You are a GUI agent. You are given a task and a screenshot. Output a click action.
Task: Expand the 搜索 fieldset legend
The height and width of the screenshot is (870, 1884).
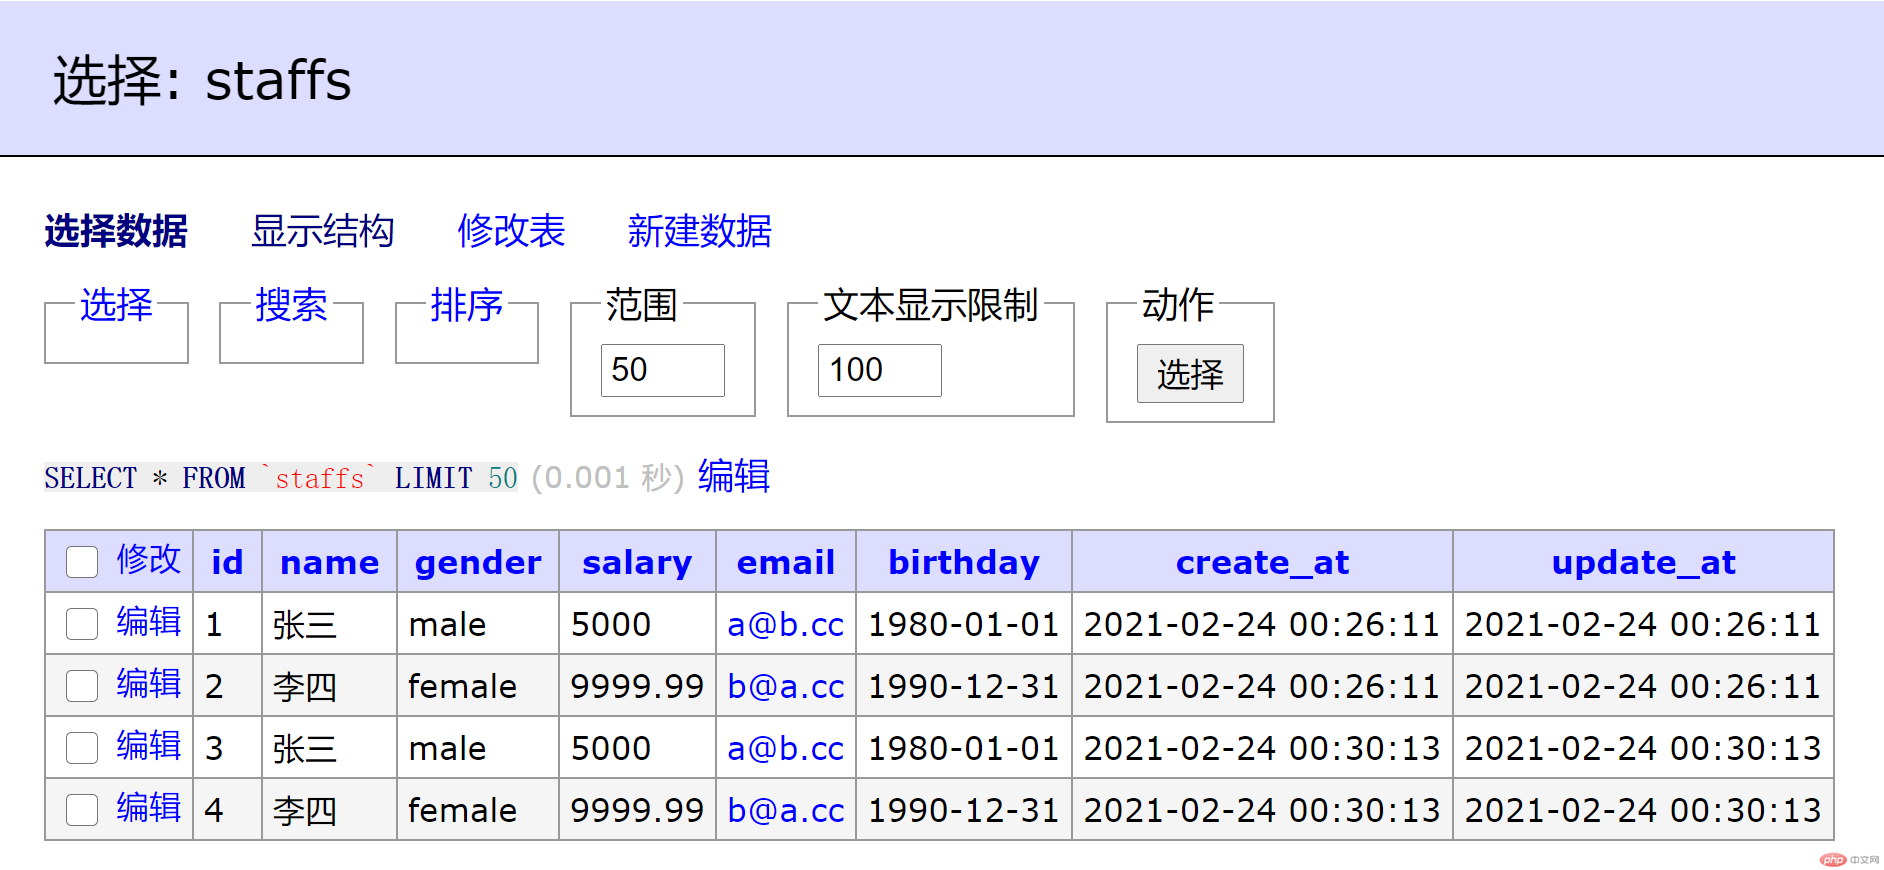click(x=291, y=305)
